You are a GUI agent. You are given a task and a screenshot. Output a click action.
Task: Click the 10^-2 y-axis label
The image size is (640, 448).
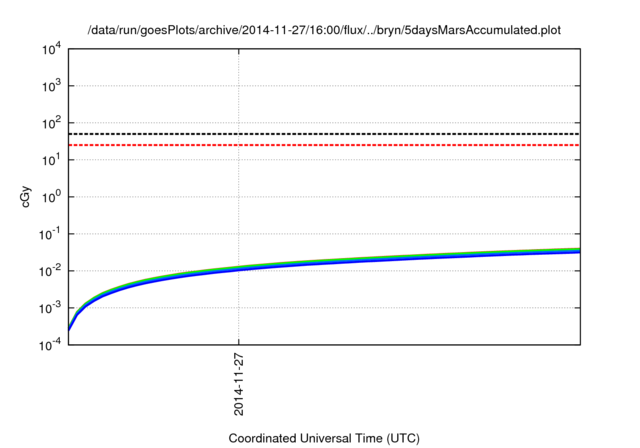(x=50, y=272)
